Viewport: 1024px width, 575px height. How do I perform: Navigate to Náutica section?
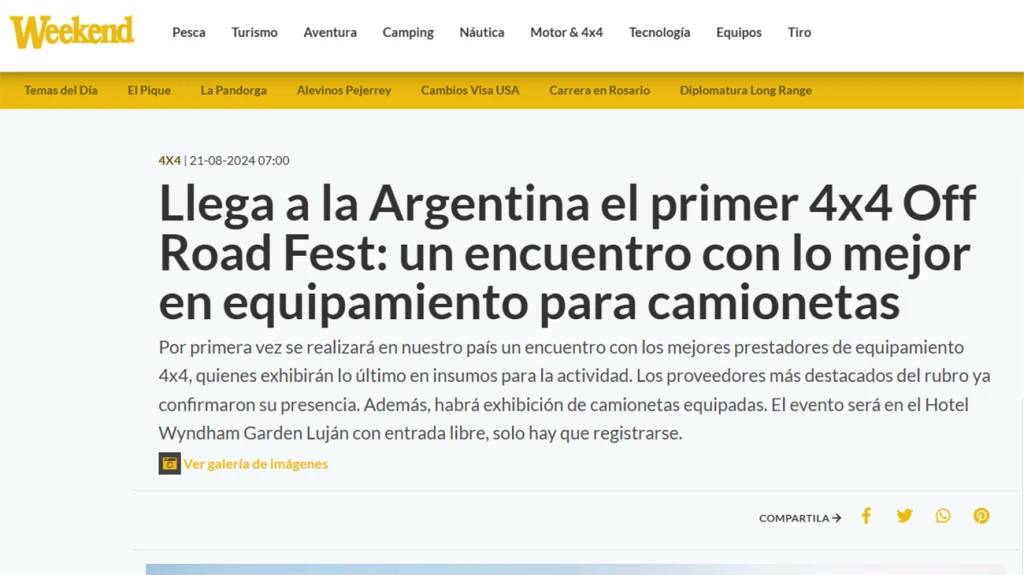(482, 32)
